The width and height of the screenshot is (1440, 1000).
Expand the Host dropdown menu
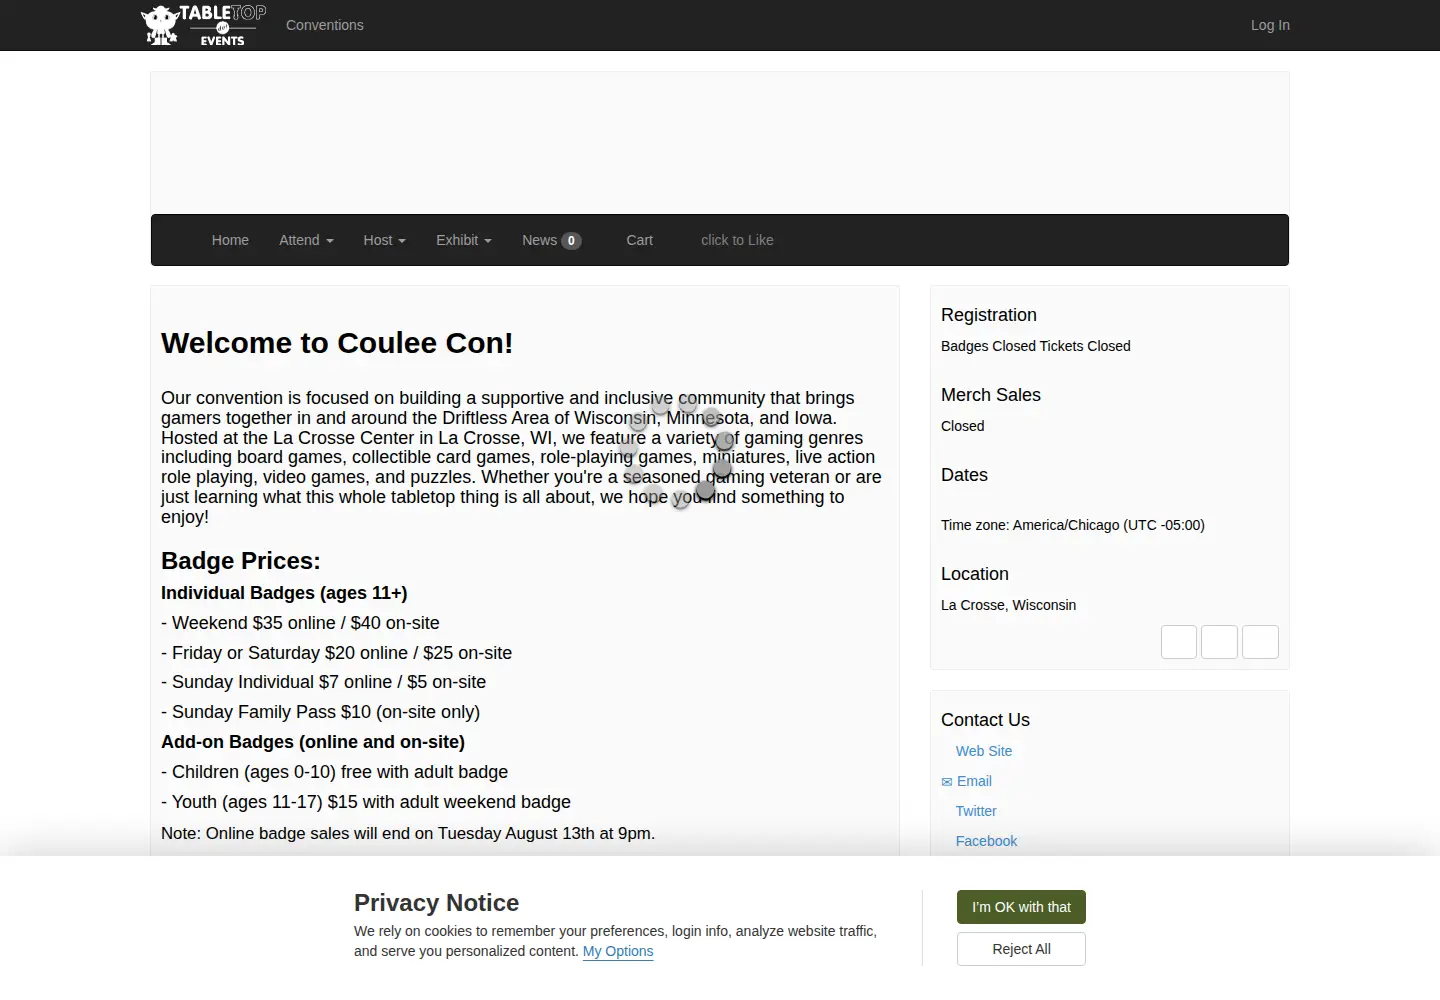pyautogui.click(x=385, y=240)
